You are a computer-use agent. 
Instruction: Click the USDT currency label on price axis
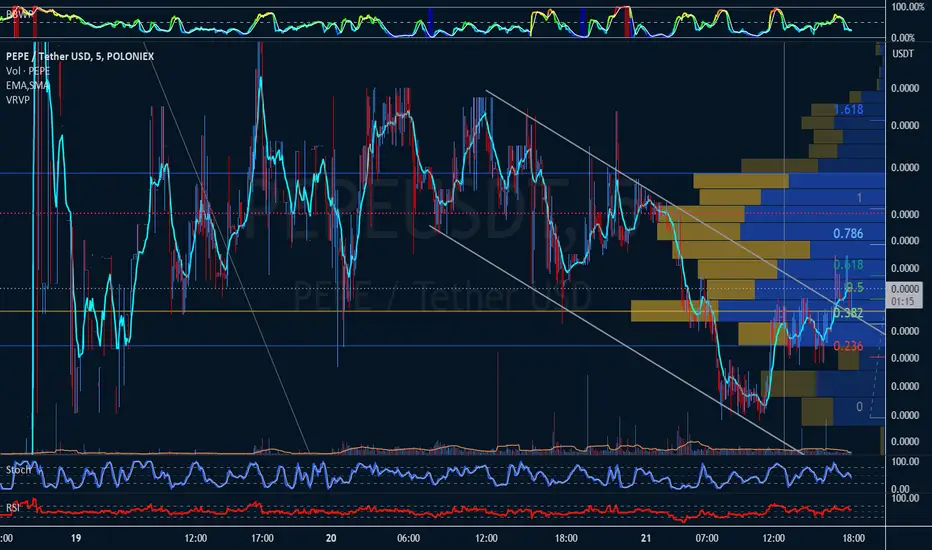(903, 54)
